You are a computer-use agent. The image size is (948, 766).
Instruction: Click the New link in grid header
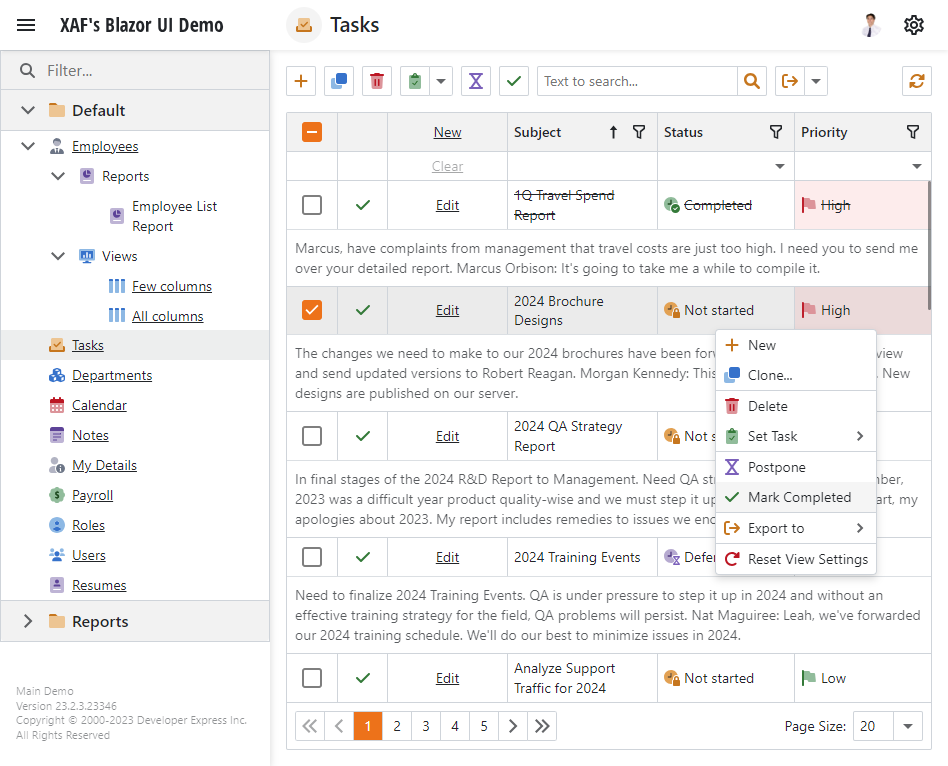(447, 132)
